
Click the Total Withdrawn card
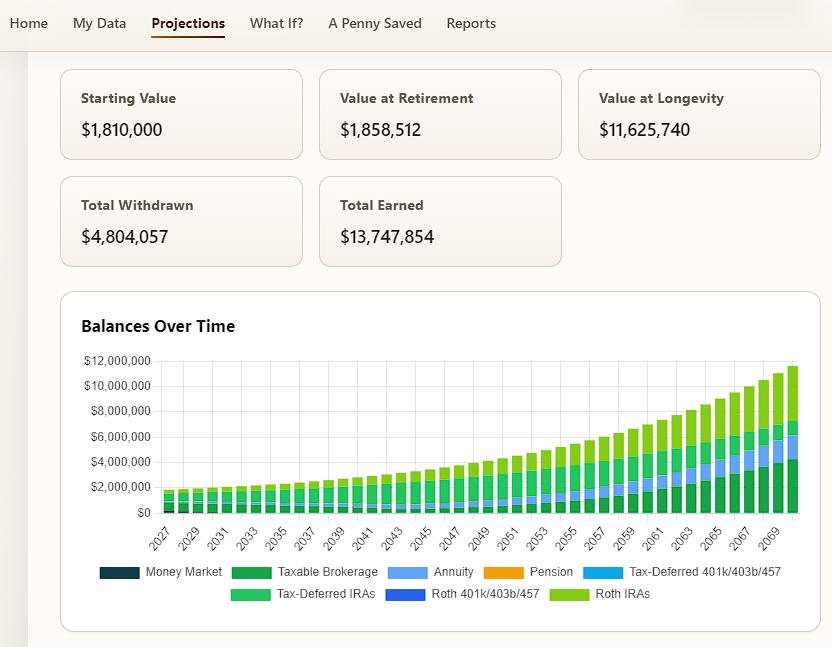181,221
